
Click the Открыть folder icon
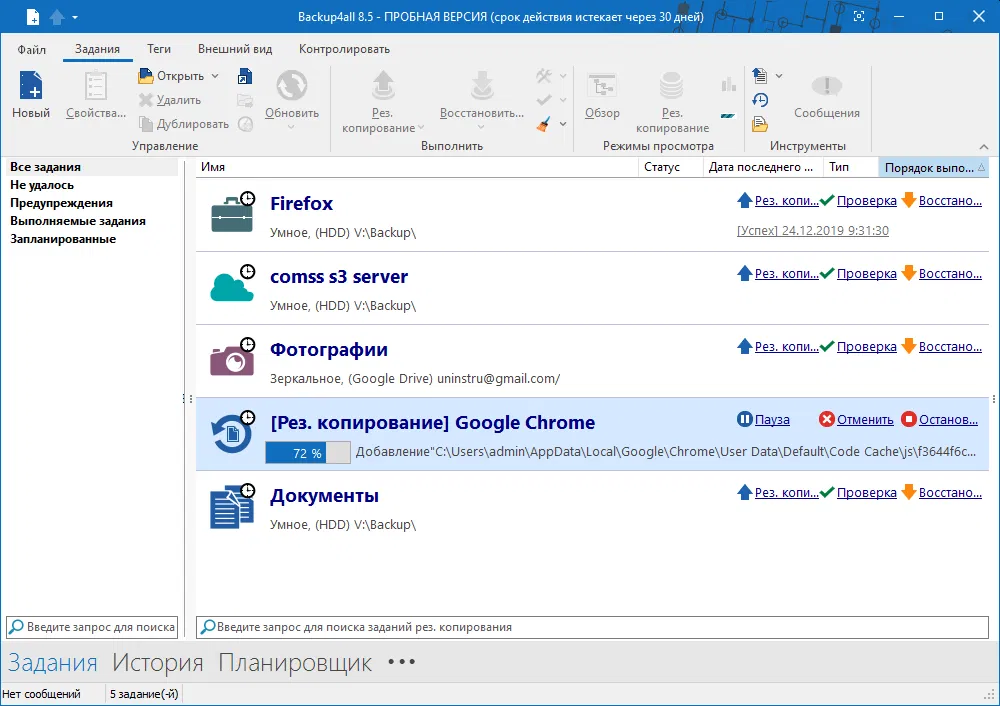click(146, 76)
